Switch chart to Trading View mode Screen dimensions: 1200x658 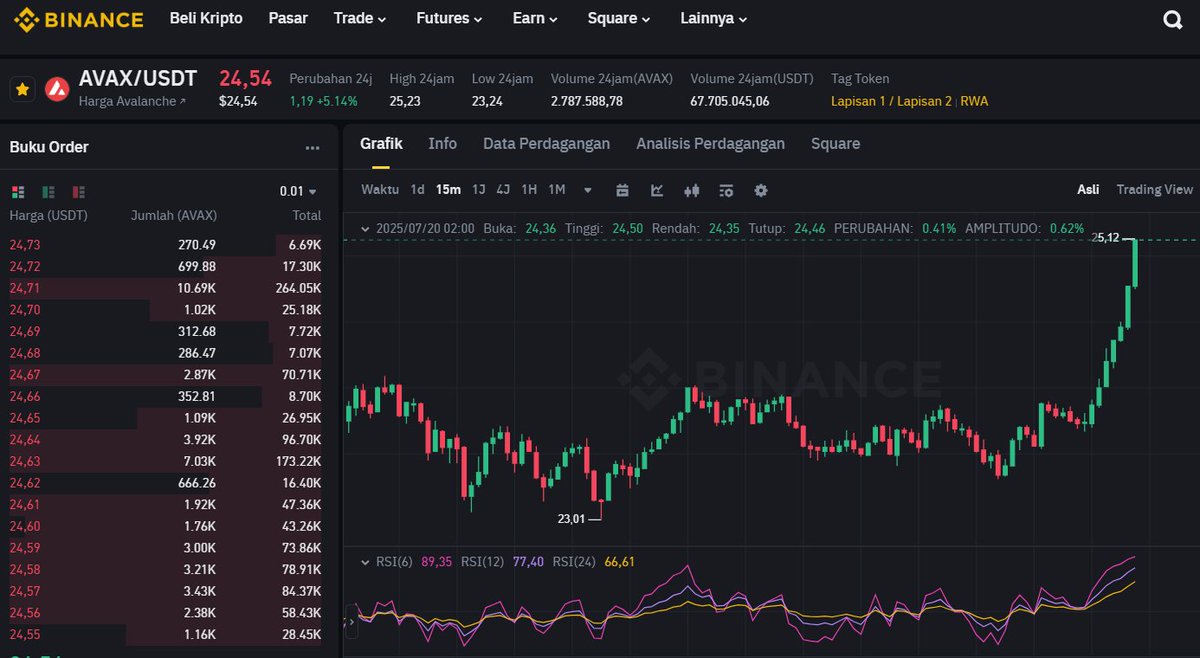[1155, 189]
